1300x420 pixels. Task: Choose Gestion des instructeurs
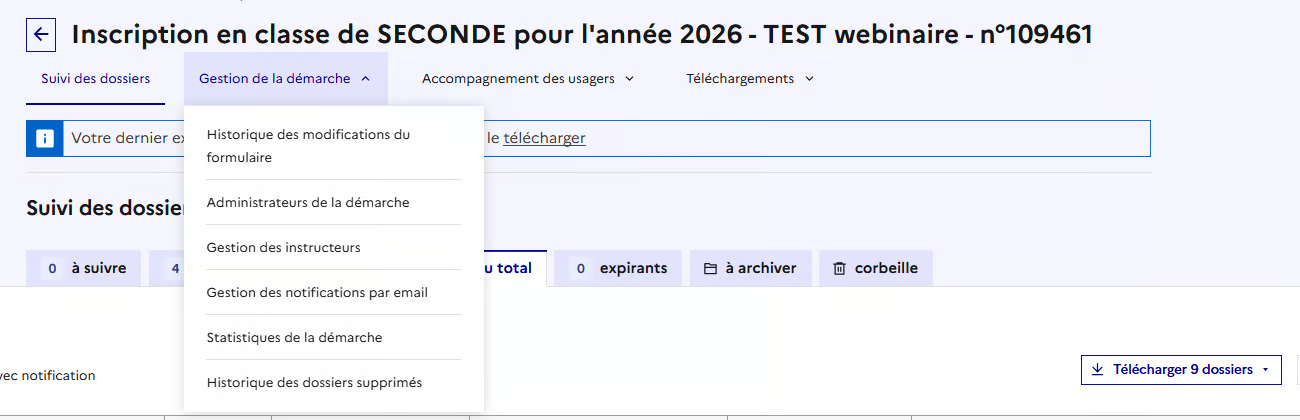click(283, 247)
